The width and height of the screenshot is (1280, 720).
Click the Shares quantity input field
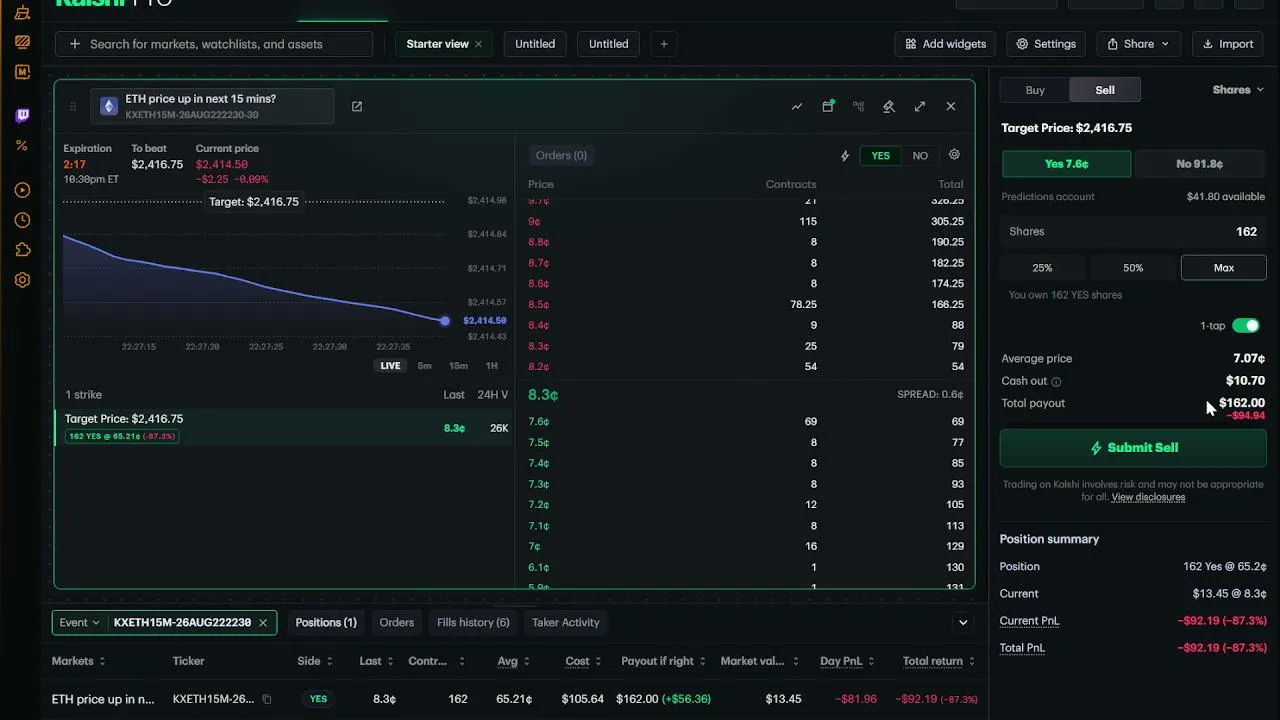click(1133, 231)
